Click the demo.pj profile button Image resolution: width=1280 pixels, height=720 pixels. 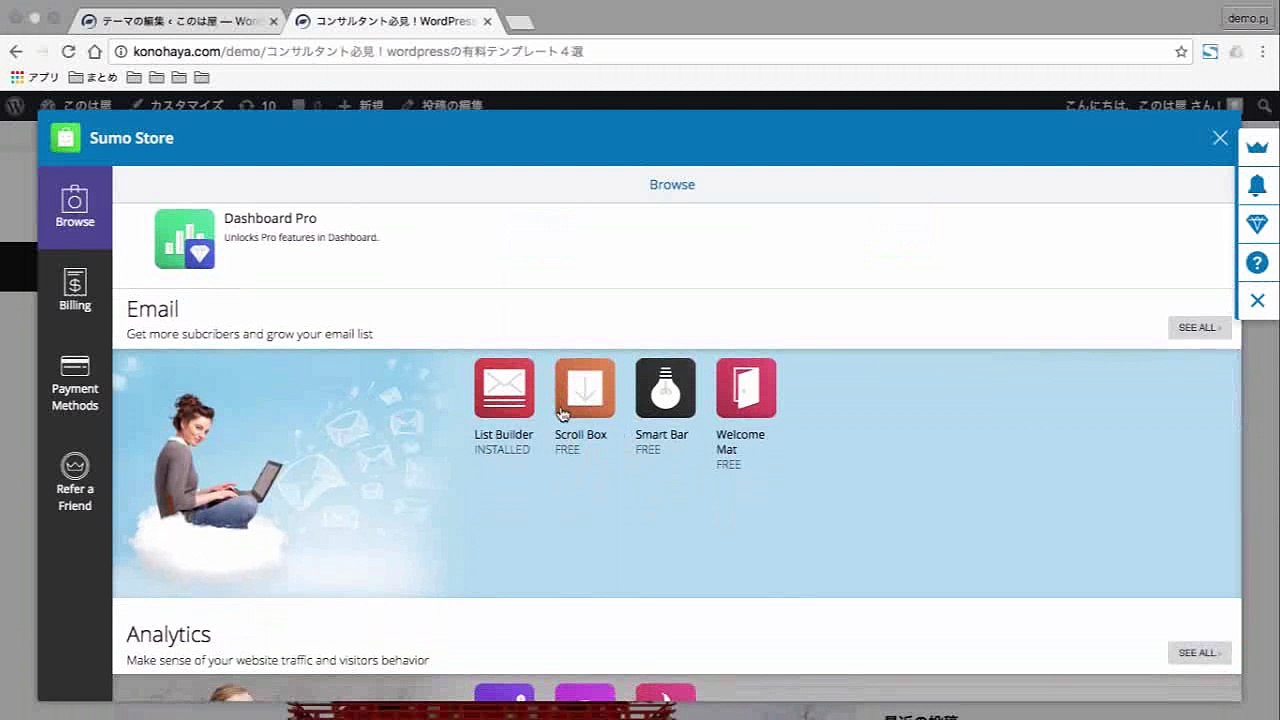coord(1248,18)
